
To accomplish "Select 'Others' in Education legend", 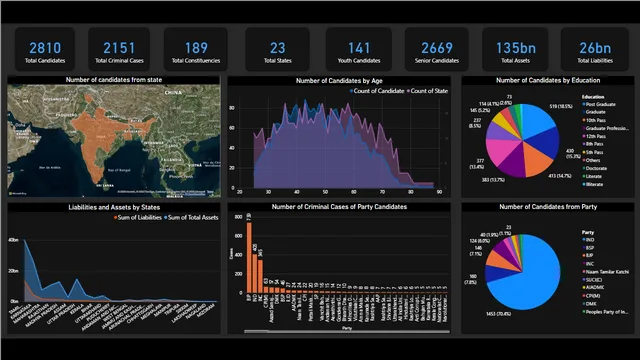I will click(x=591, y=160).
